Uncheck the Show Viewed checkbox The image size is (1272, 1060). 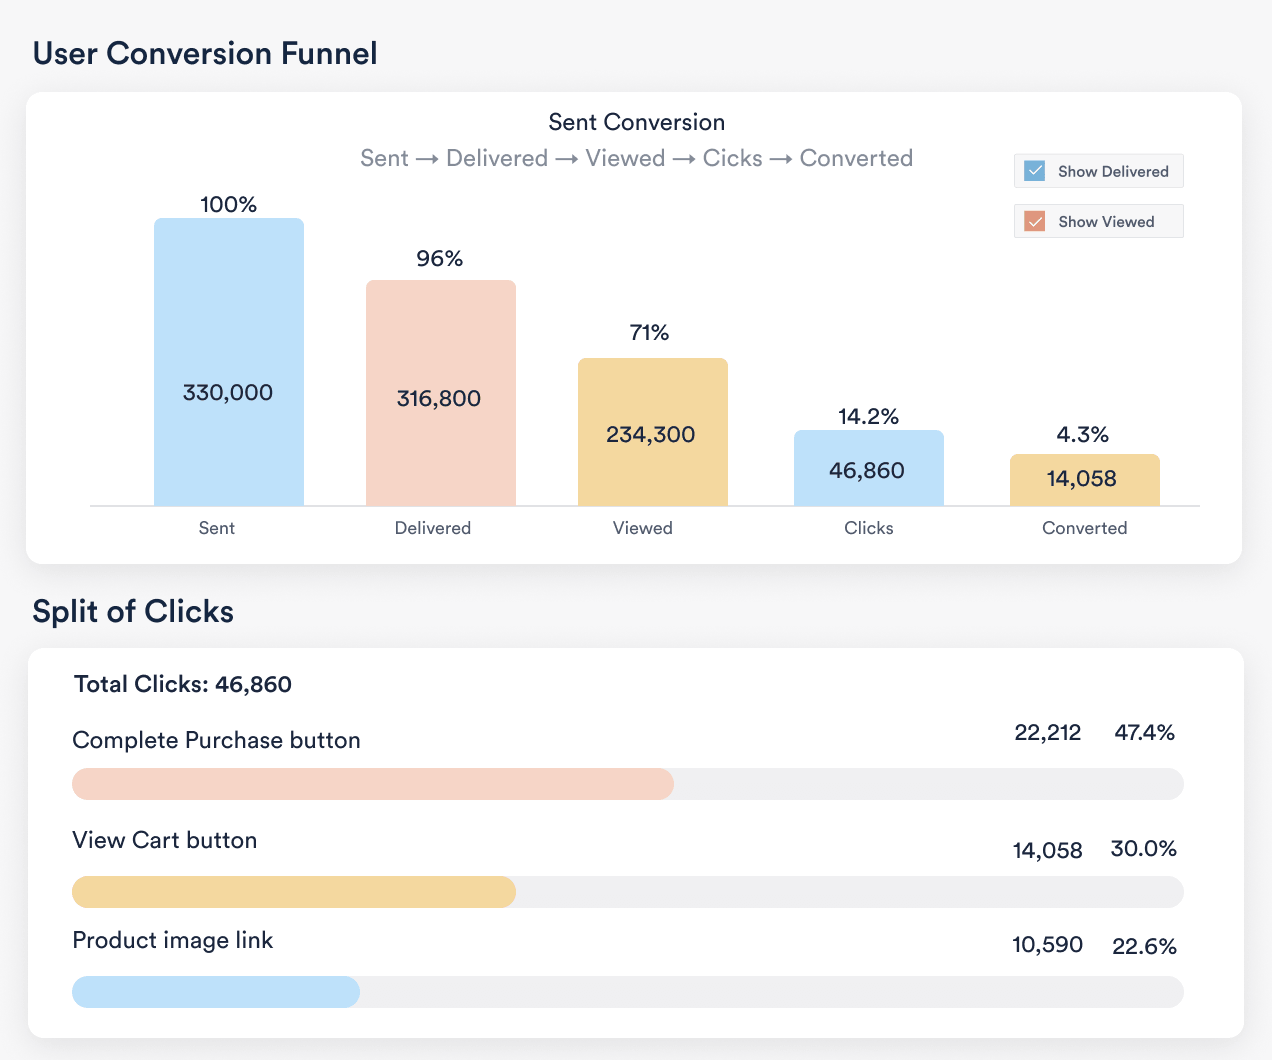coord(1035,221)
